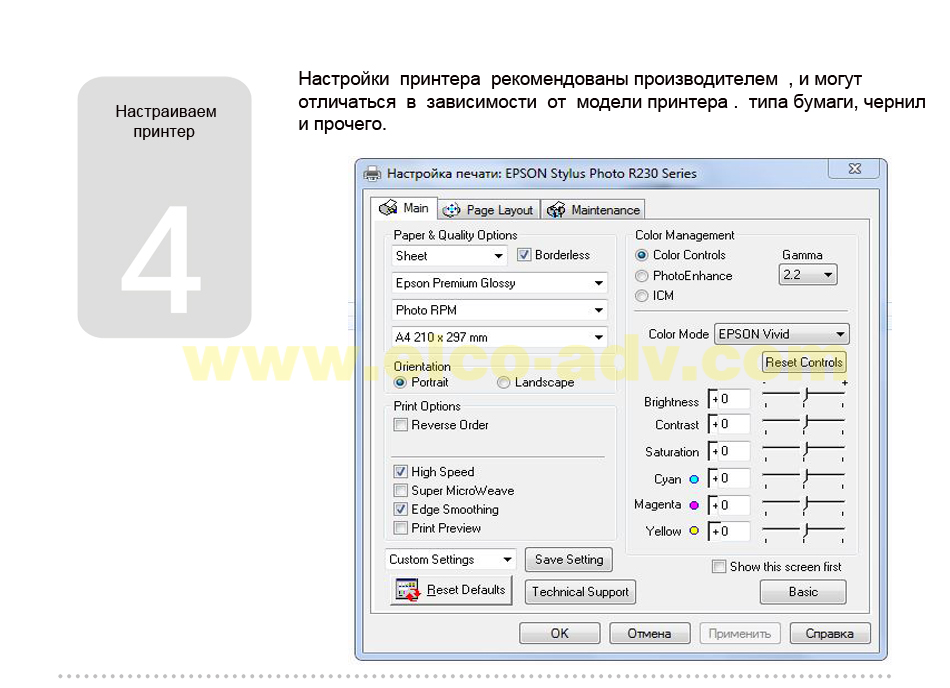Toggle the Edge Smoothing checkbox
Screen dimensions: 950x688
[x=400, y=509]
